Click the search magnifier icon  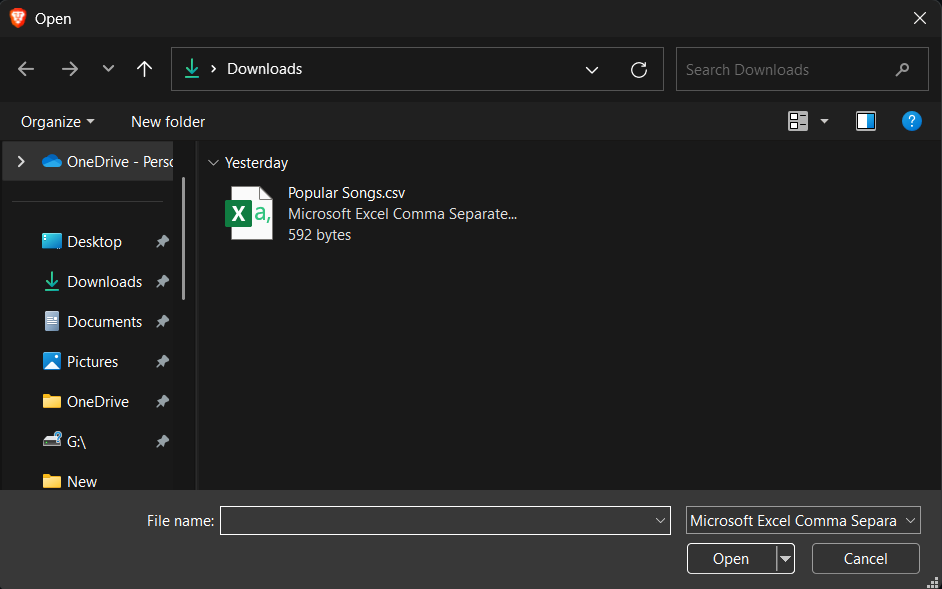pyautogui.click(x=902, y=70)
